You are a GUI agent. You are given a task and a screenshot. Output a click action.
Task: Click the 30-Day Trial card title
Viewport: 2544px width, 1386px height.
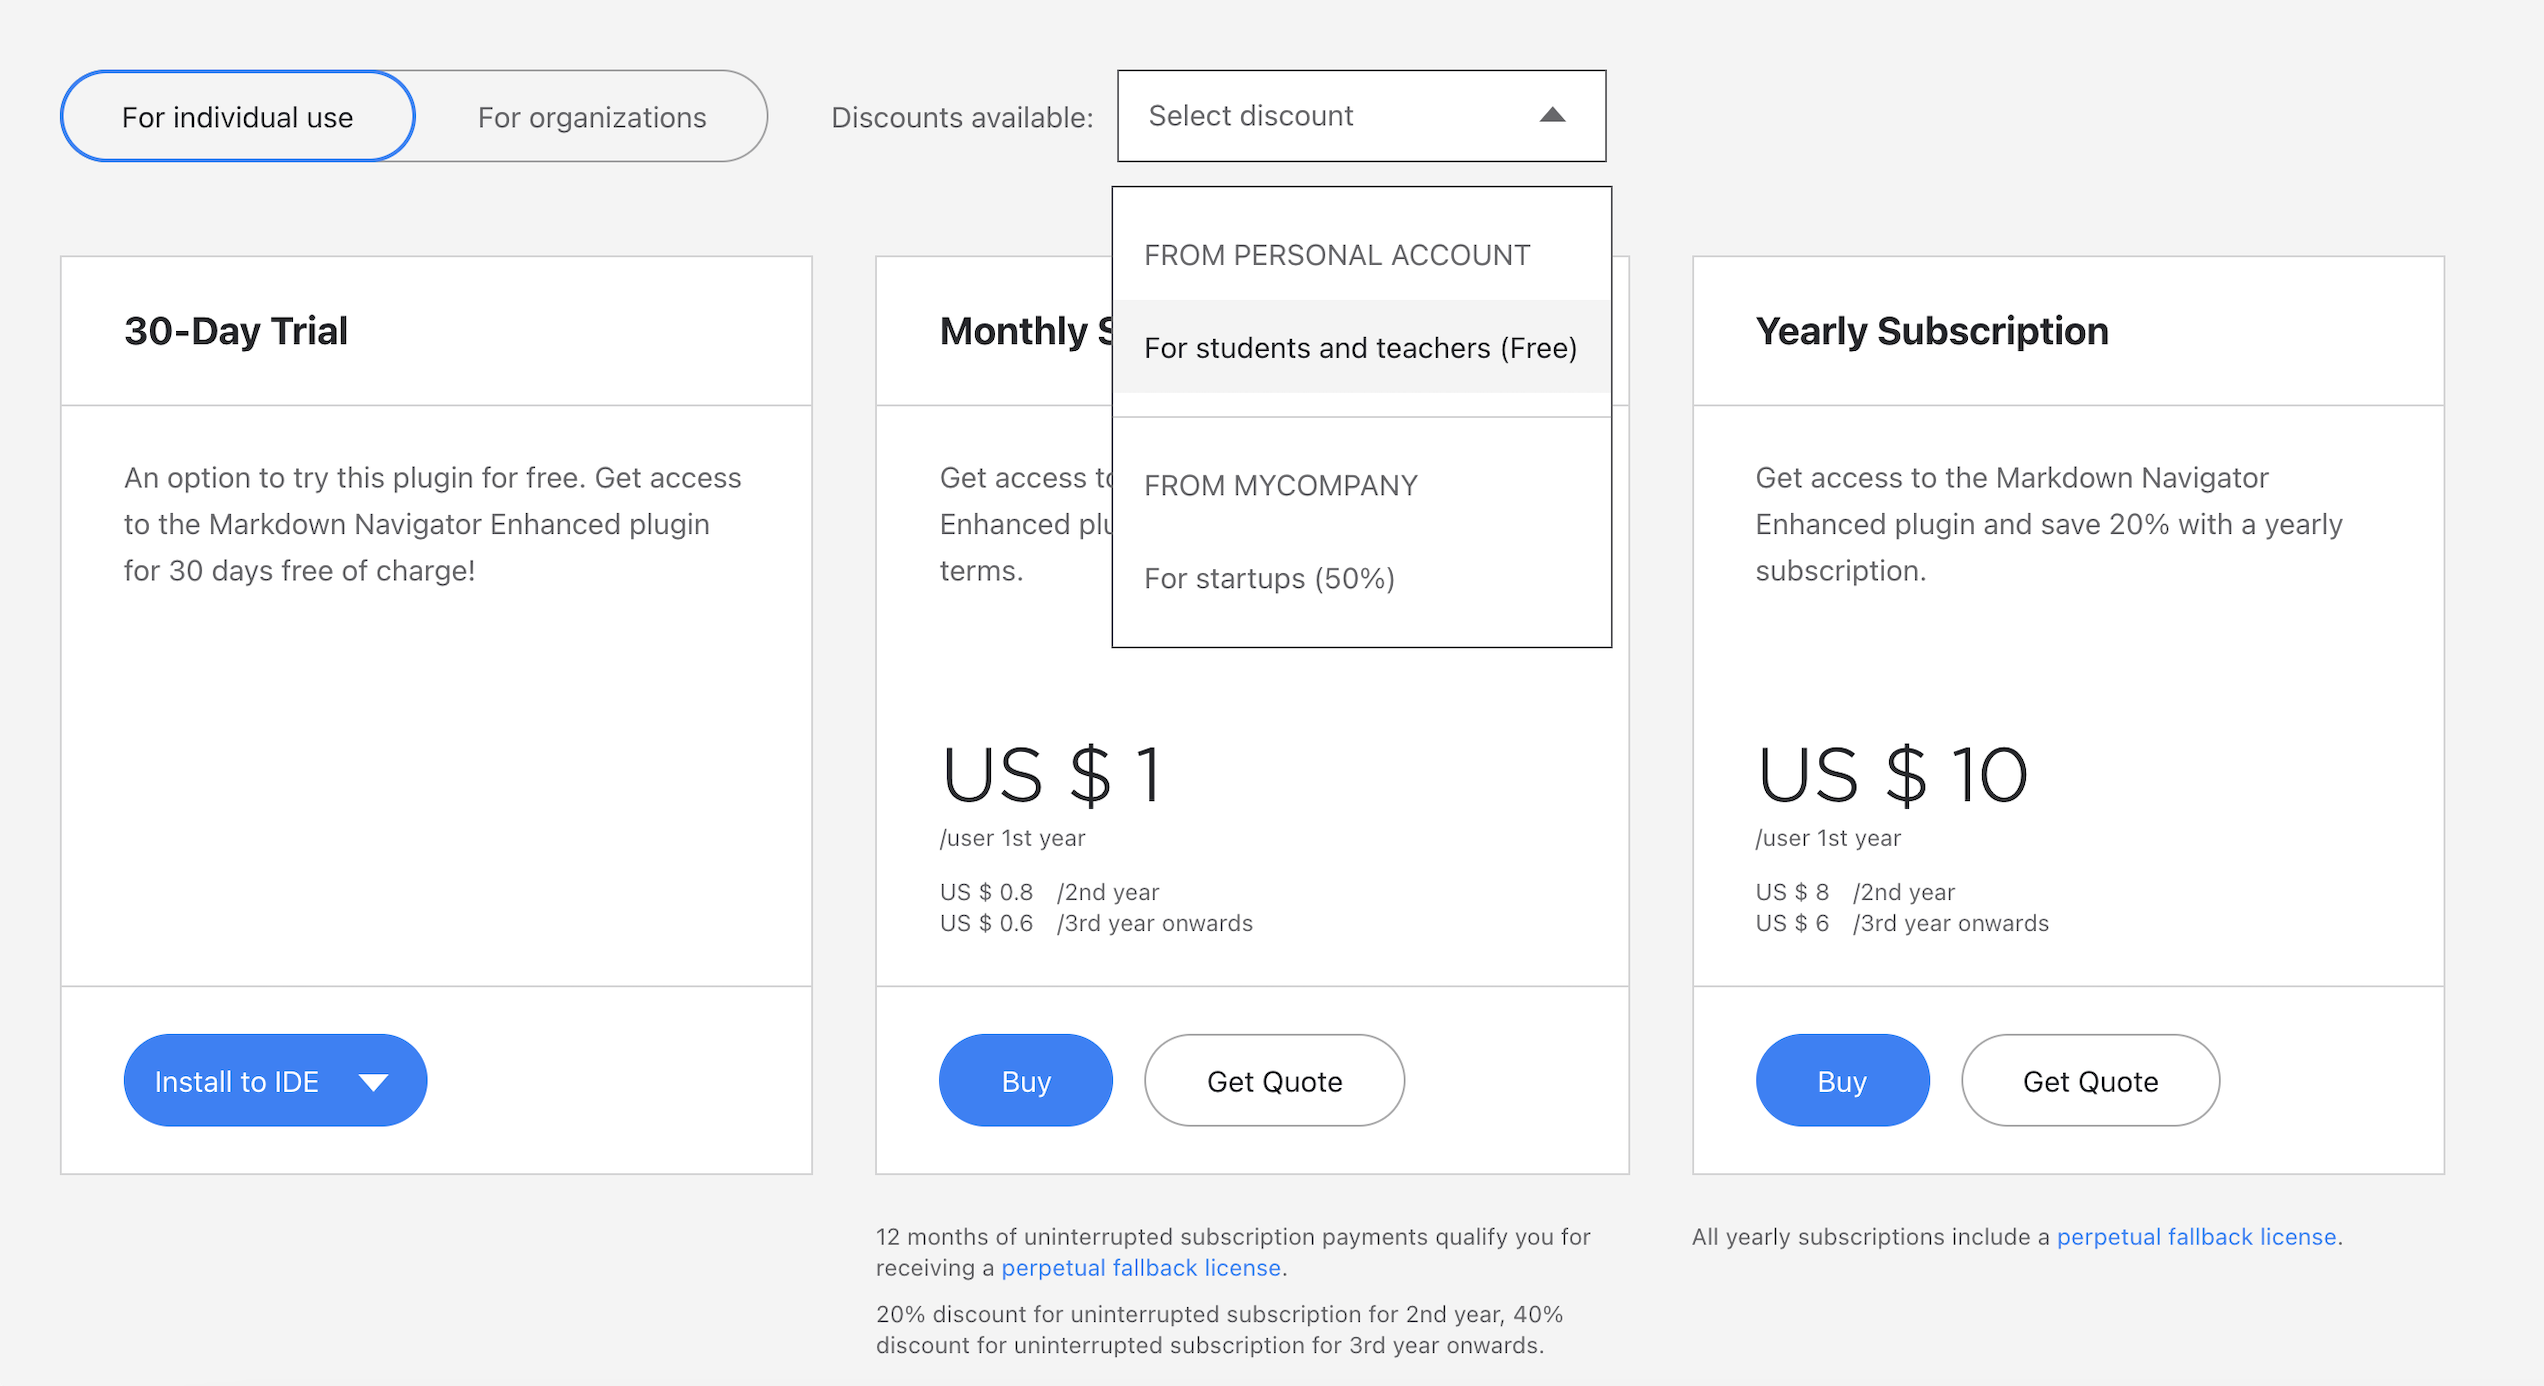click(236, 331)
